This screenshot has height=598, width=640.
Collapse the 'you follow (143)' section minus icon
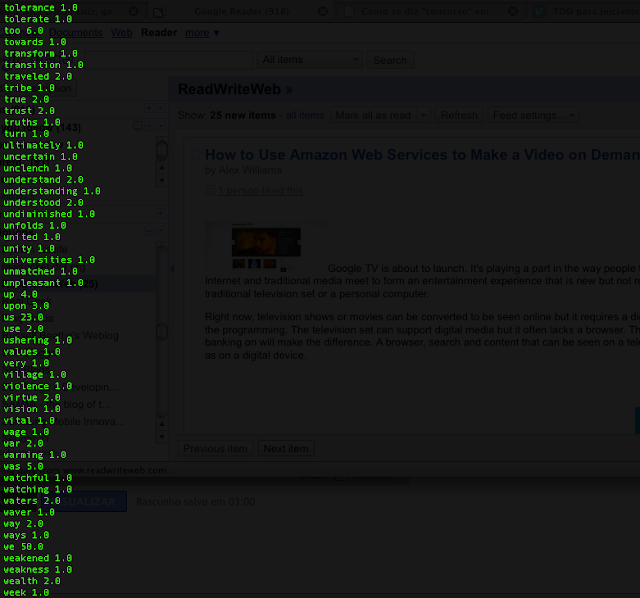point(149,126)
